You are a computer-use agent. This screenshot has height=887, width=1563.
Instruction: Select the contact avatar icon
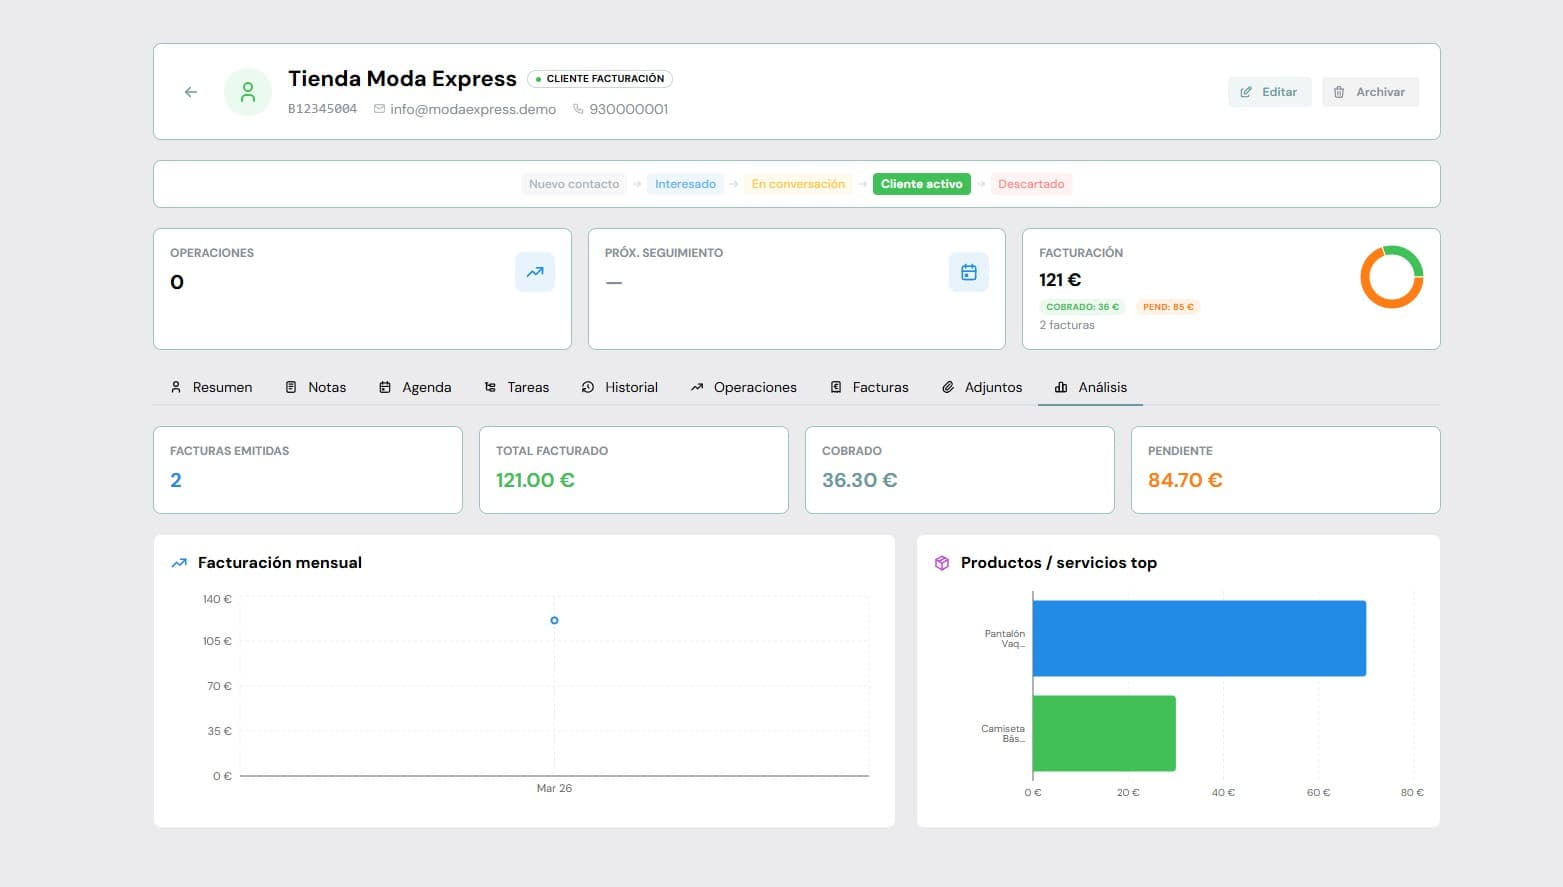point(247,91)
